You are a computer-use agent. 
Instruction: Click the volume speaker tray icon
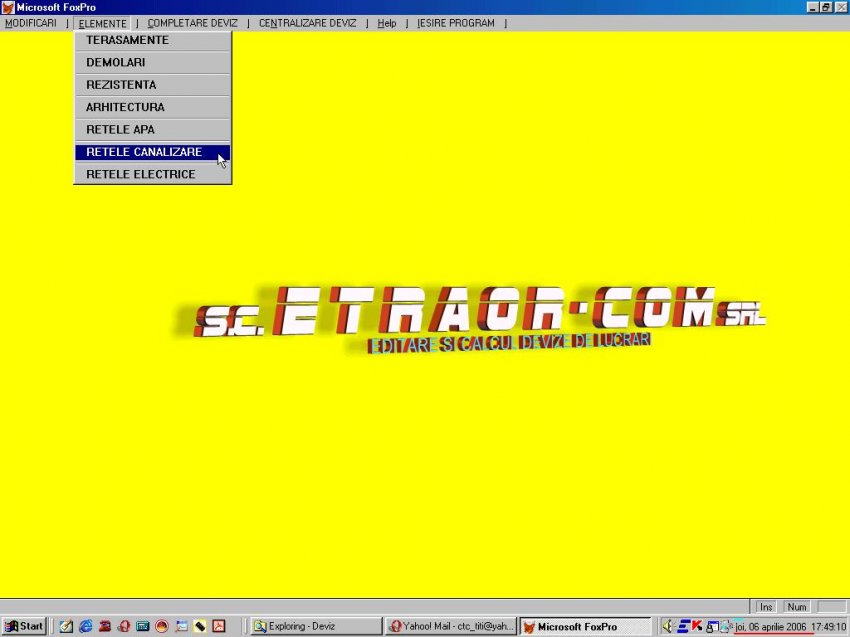click(x=668, y=626)
